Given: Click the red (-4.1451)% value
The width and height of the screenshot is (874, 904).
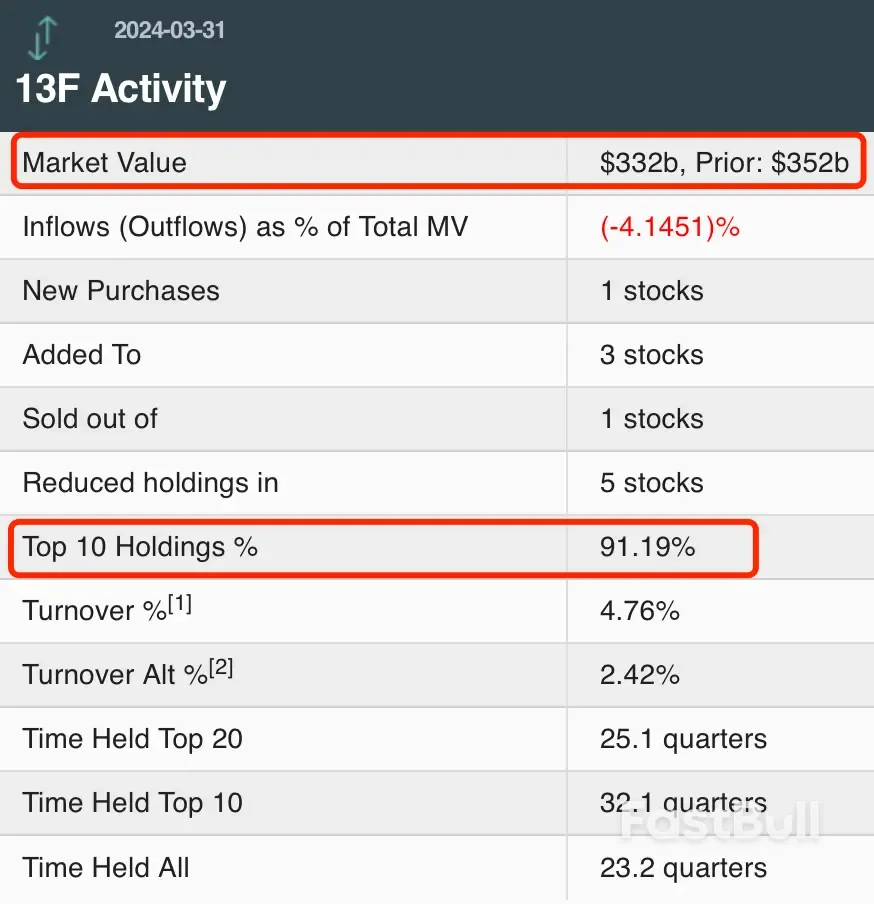Looking at the screenshot, I should click(670, 227).
